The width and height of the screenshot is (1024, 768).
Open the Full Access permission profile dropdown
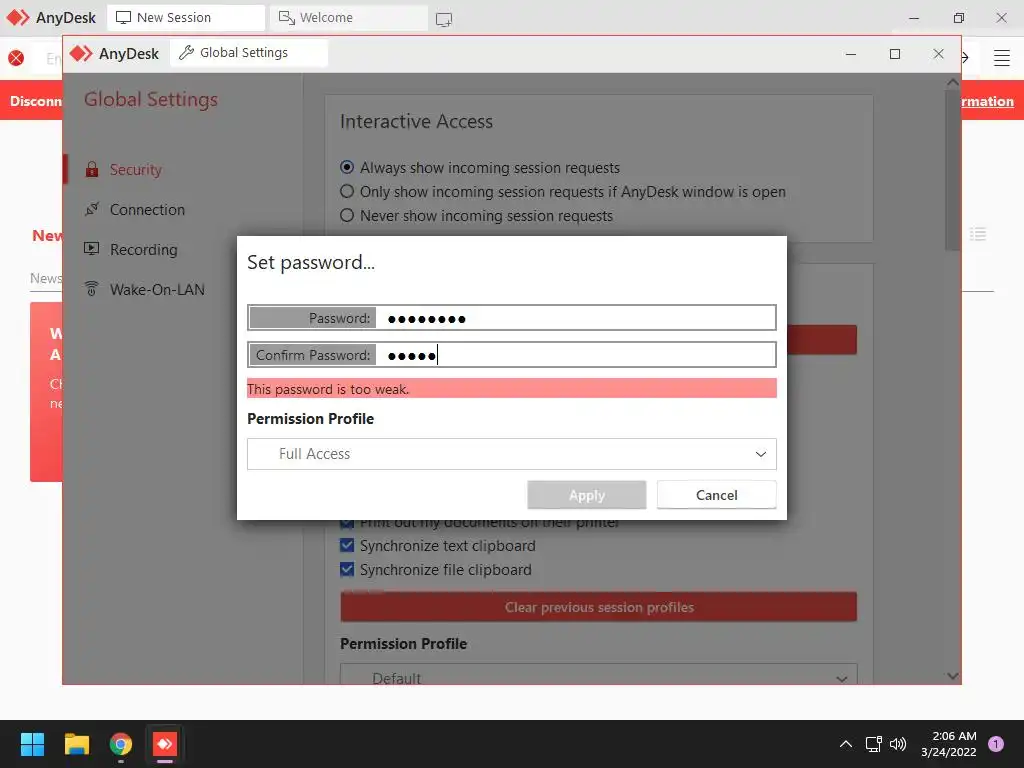pyautogui.click(x=511, y=454)
